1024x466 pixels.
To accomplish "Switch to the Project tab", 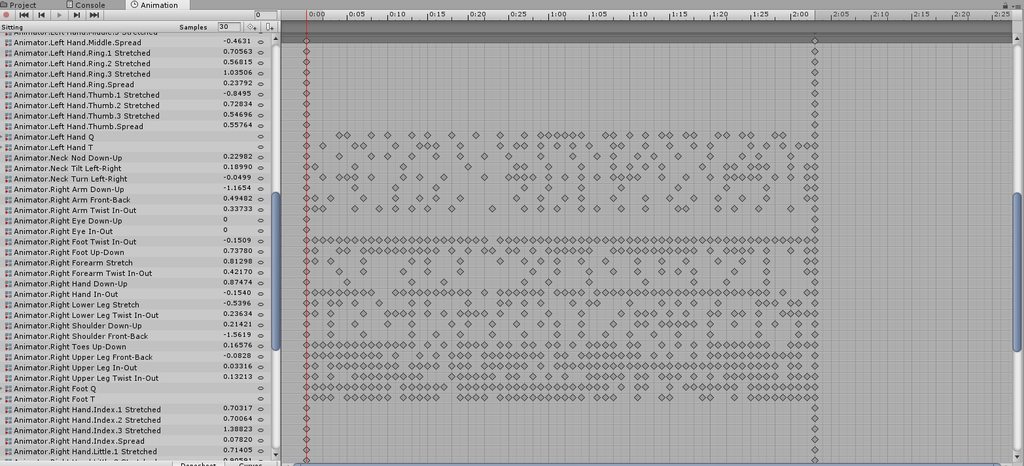I will tap(22, 5).
